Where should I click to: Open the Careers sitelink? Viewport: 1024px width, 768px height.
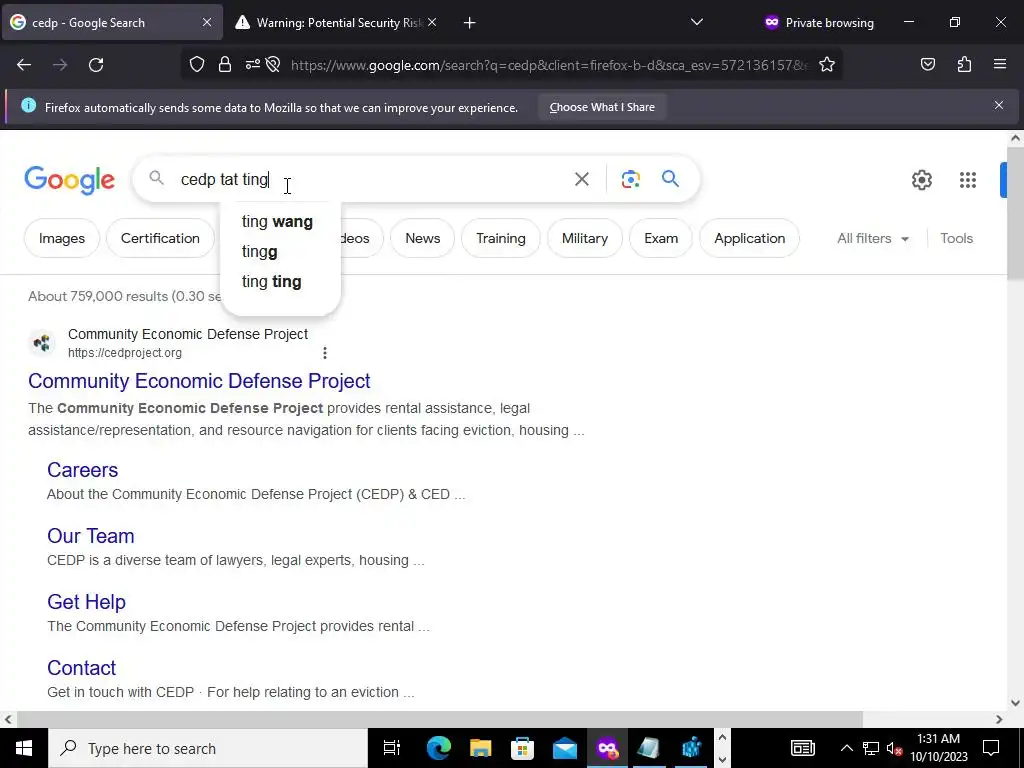[82, 470]
